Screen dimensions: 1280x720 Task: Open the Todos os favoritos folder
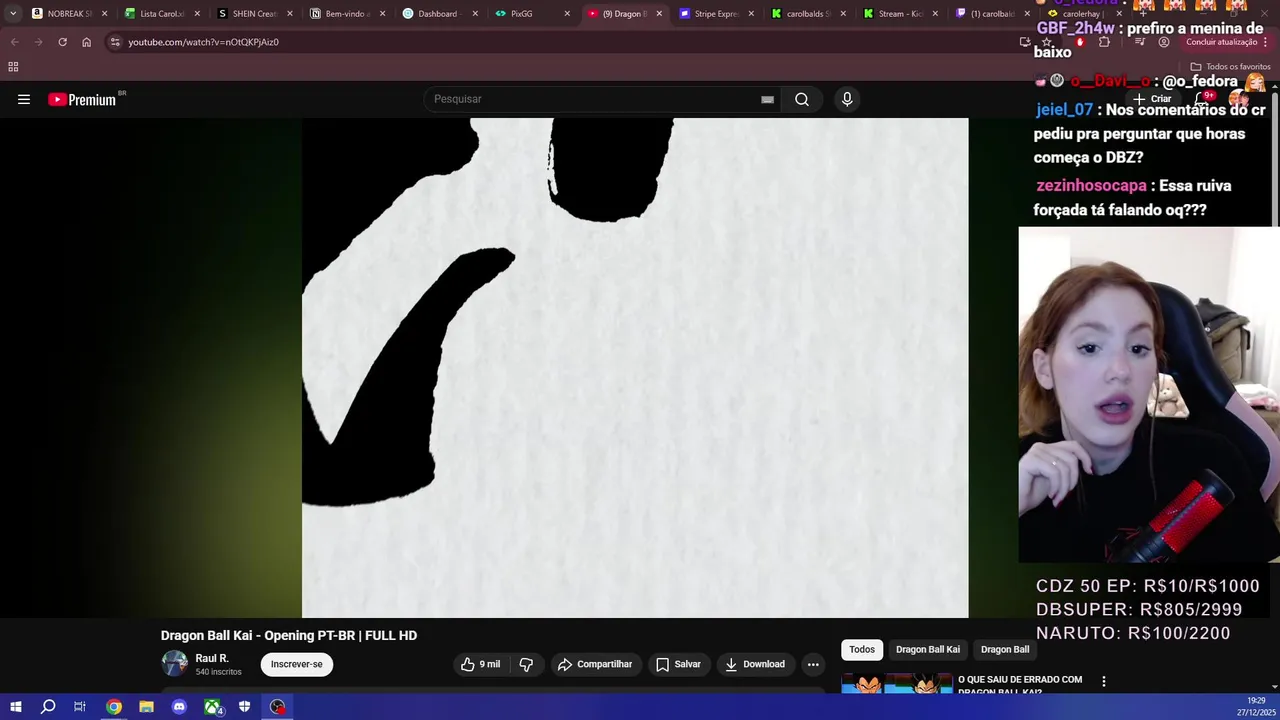point(1230,67)
